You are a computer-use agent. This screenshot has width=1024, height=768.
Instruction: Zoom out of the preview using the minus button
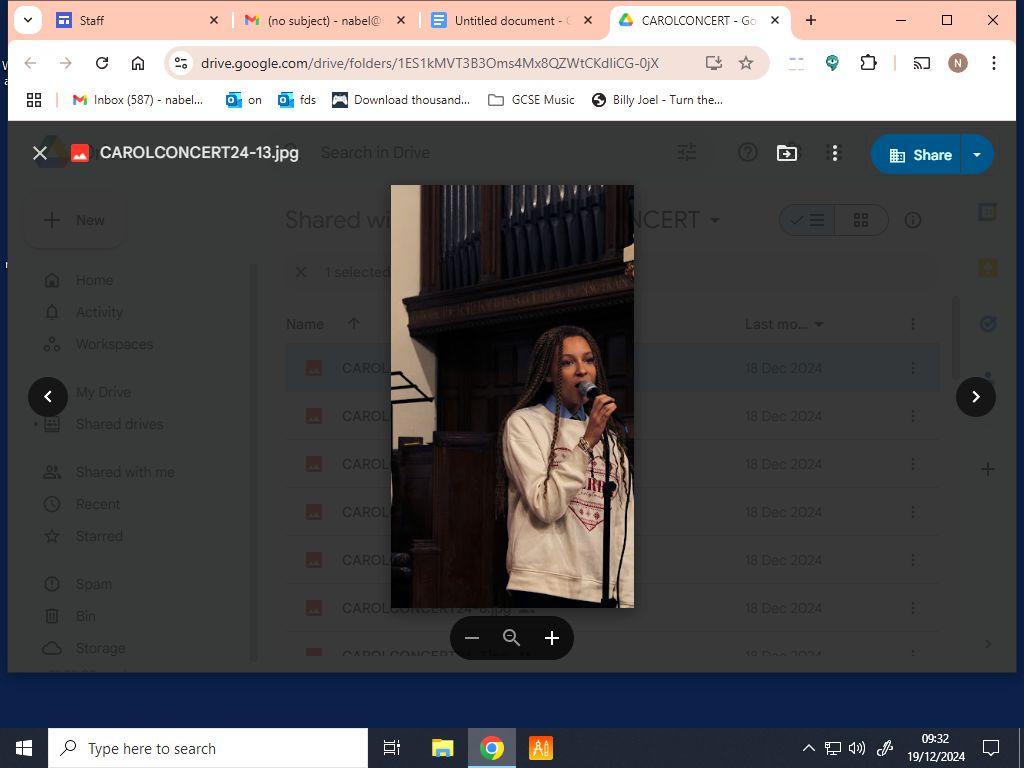pos(472,638)
